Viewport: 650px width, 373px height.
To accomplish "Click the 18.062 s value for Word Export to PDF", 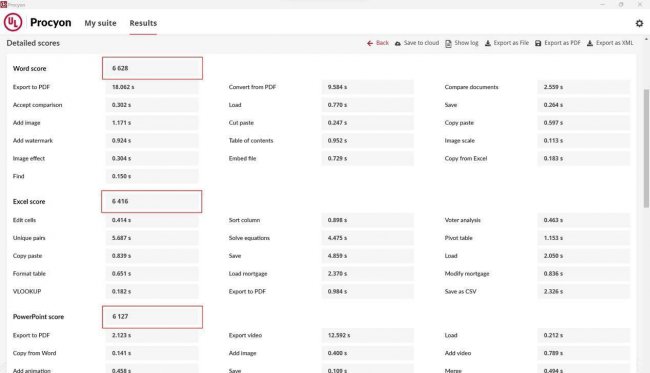I will click(x=152, y=87).
